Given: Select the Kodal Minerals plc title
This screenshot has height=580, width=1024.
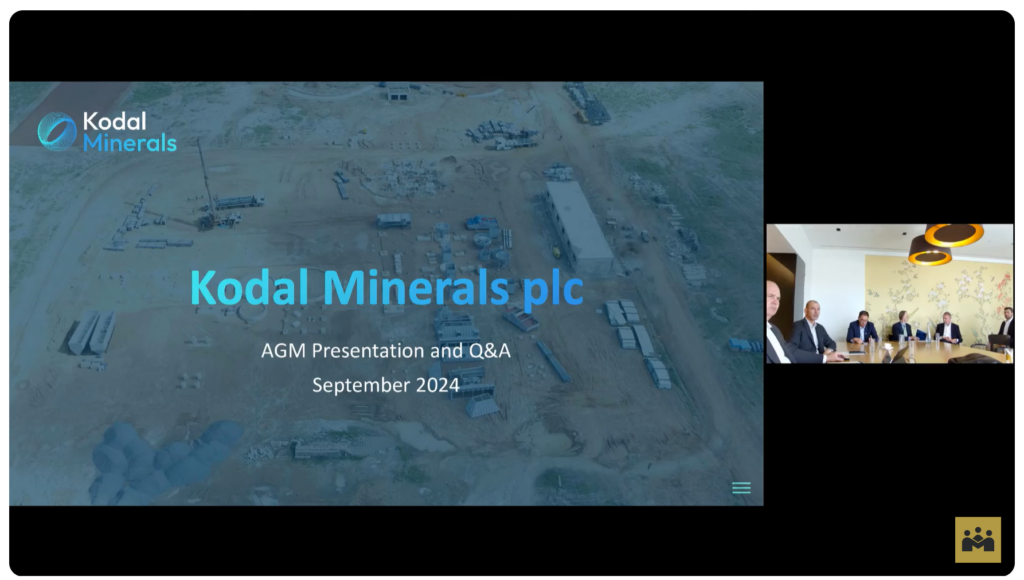Looking at the screenshot, I should [x=386, y=289].
